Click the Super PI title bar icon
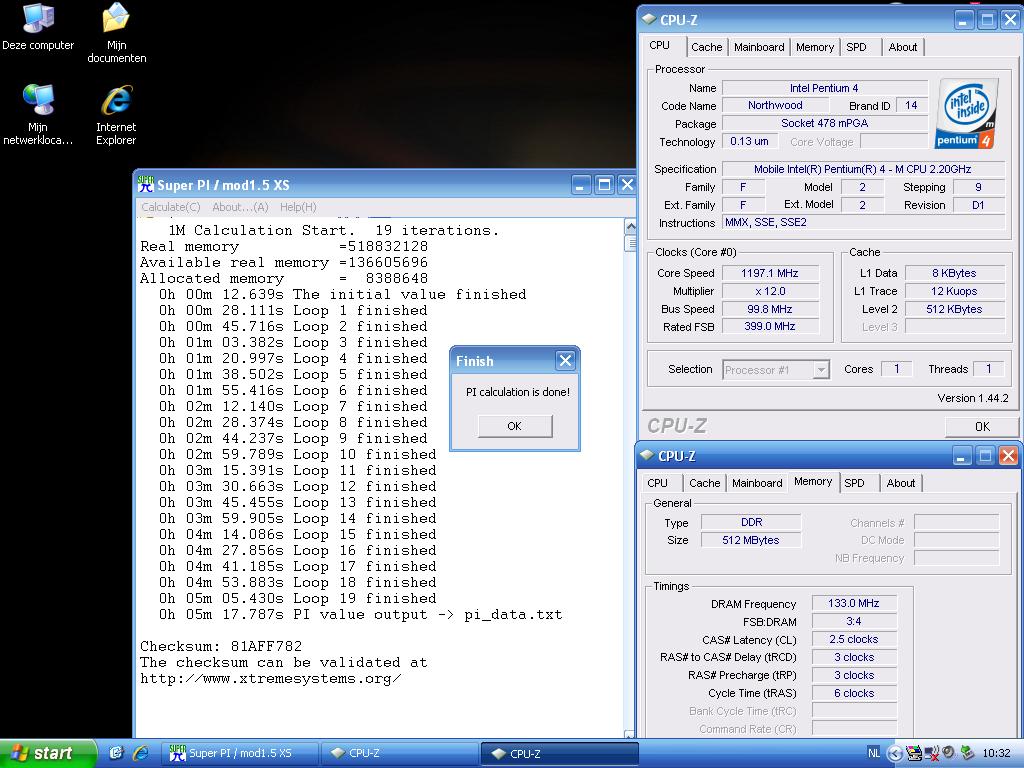 coord(146,185)
